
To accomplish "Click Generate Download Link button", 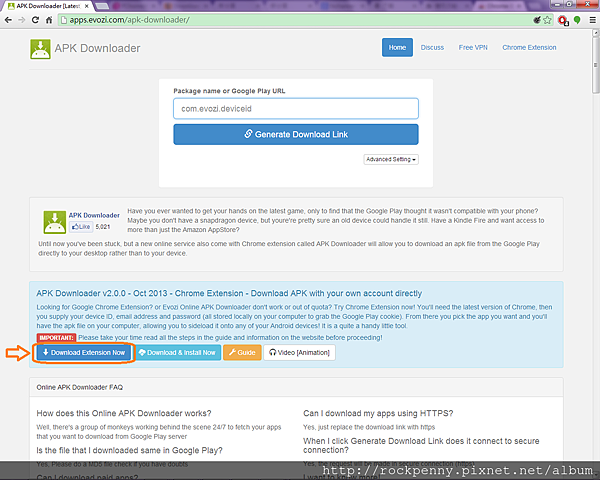I will pyautogui.click(x=296, y=134).
